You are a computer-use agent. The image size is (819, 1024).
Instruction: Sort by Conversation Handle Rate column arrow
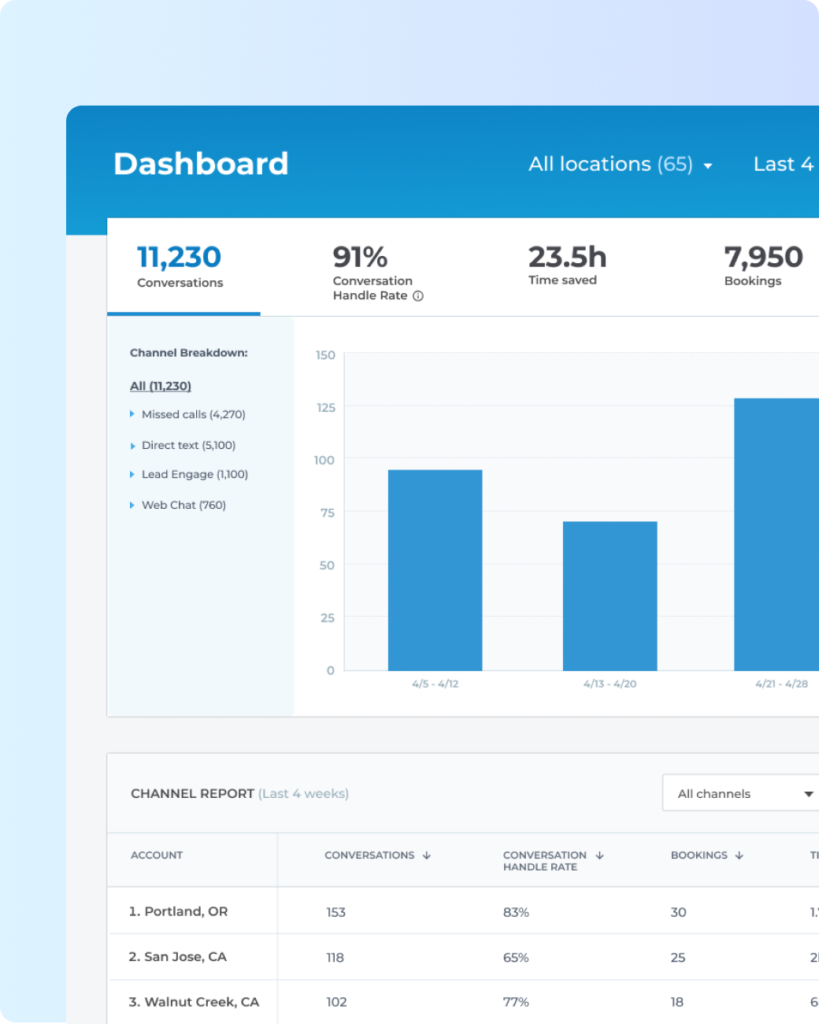click(600, 856)
